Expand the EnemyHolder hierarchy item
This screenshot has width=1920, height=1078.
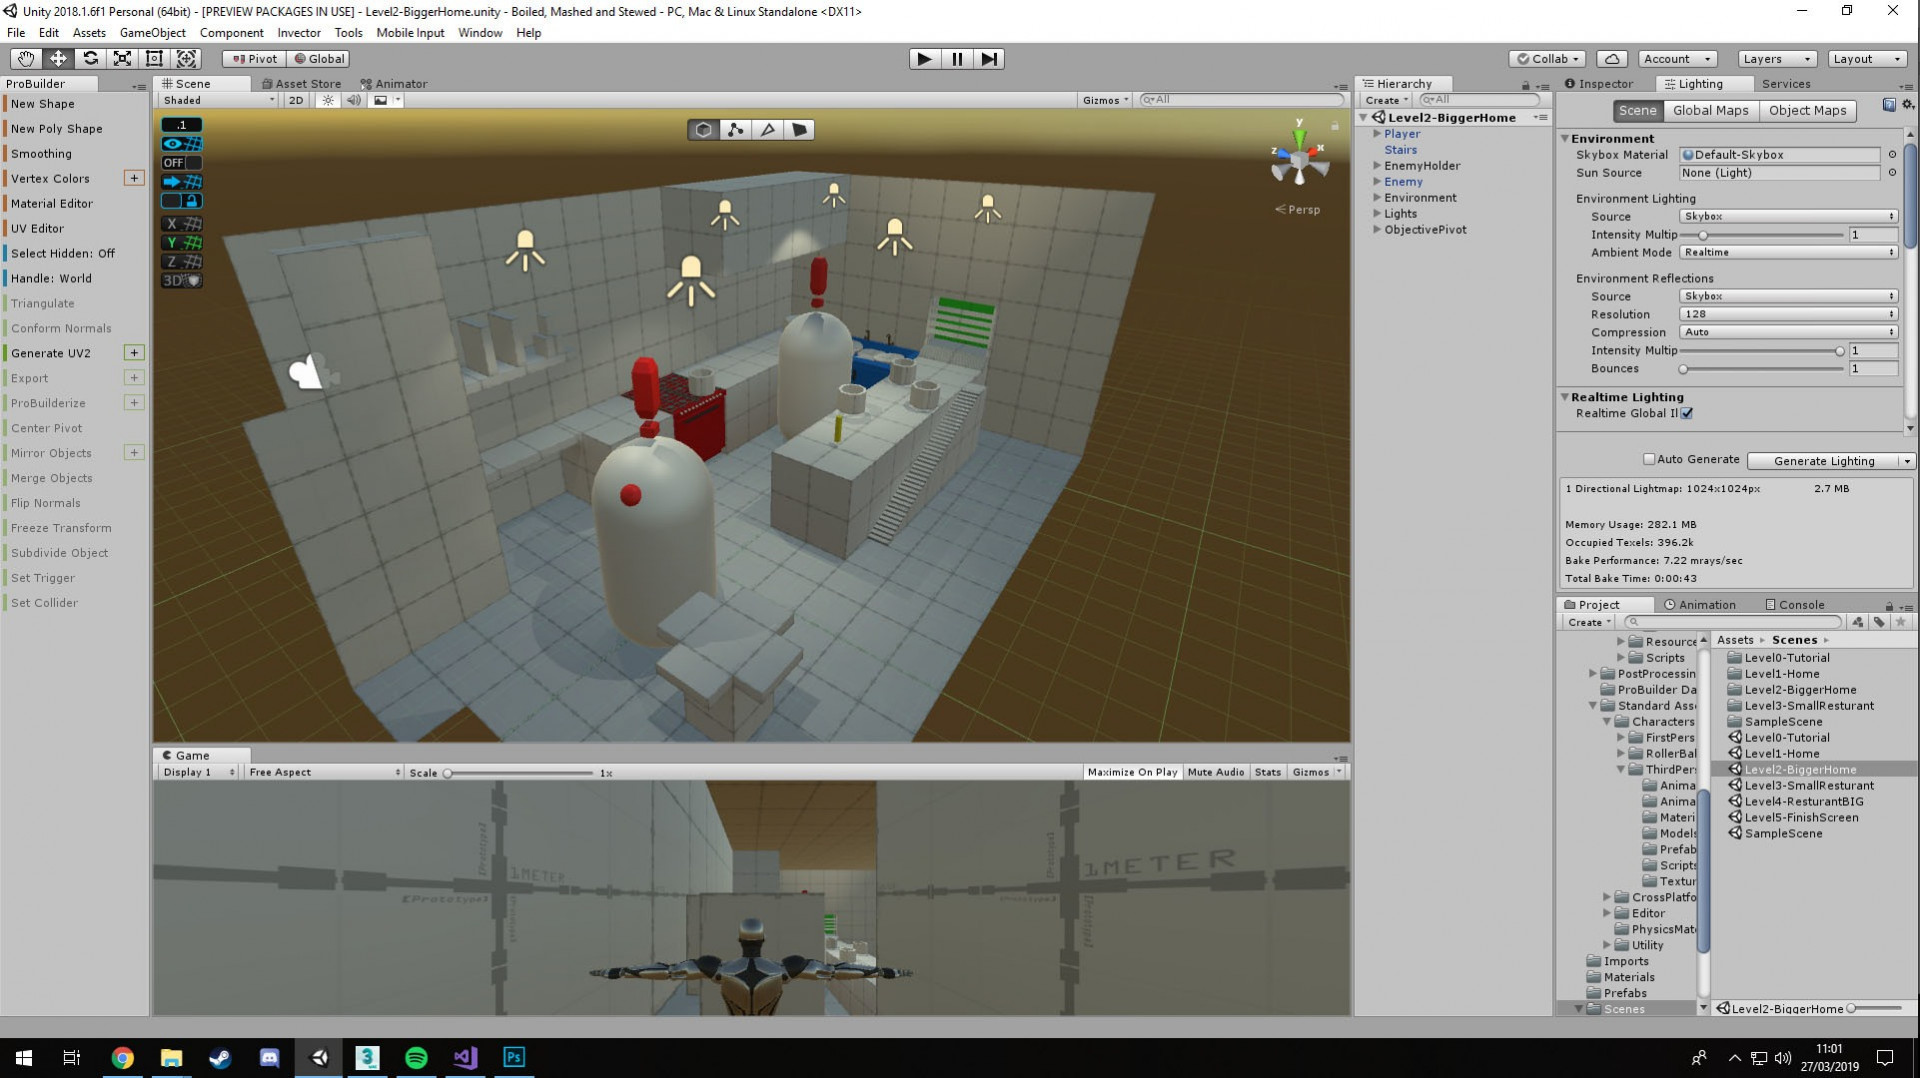point(1377,166)
